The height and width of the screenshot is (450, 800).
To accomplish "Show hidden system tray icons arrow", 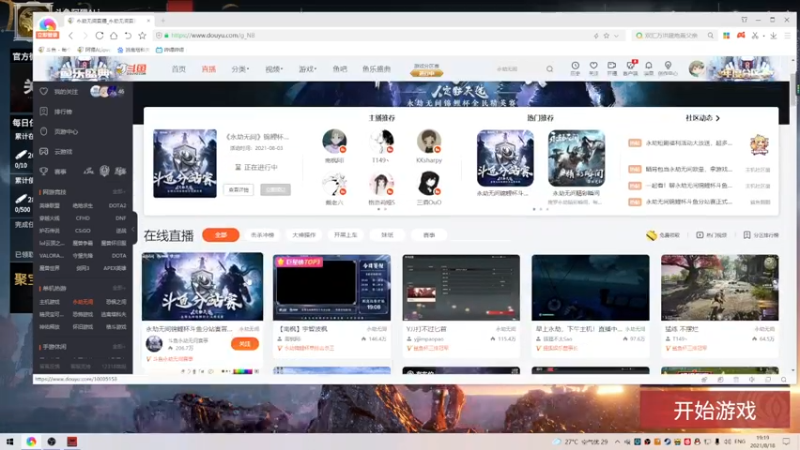I will 617,441.
